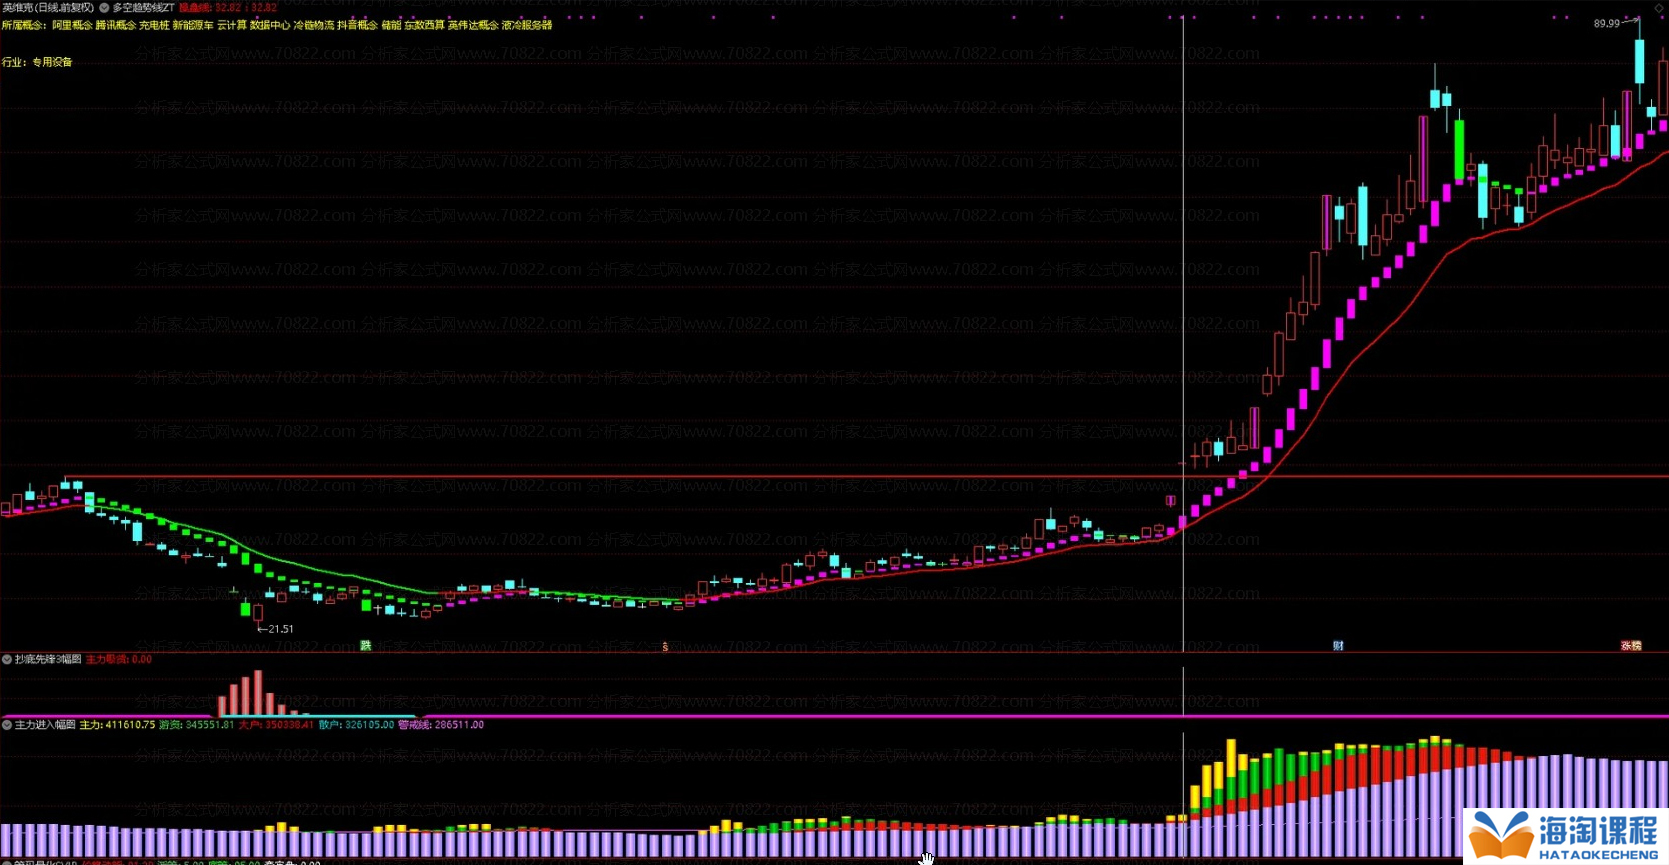Open the 英伟达概念 concept tag

click(472, 25)
